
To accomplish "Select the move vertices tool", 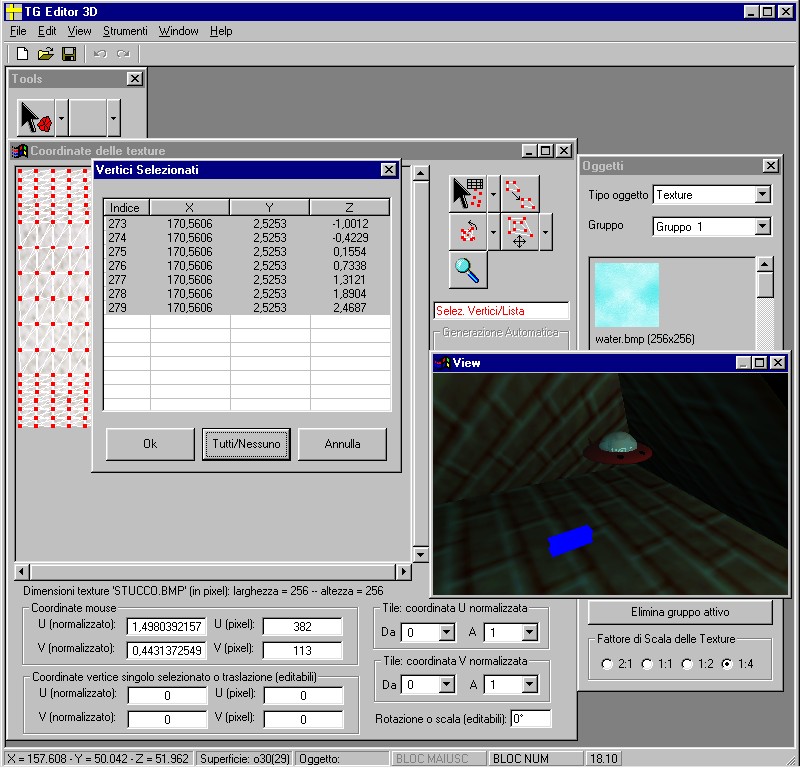I will 519,231.
